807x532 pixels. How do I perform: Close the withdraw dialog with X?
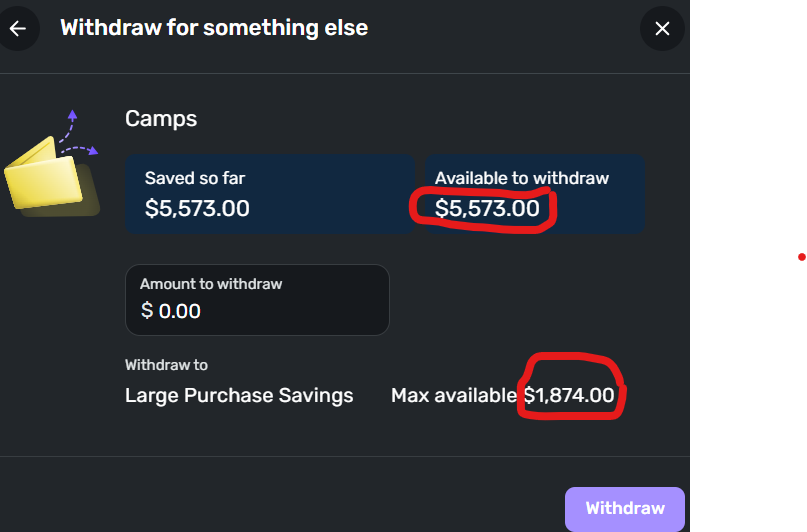(x=662, y=28)
